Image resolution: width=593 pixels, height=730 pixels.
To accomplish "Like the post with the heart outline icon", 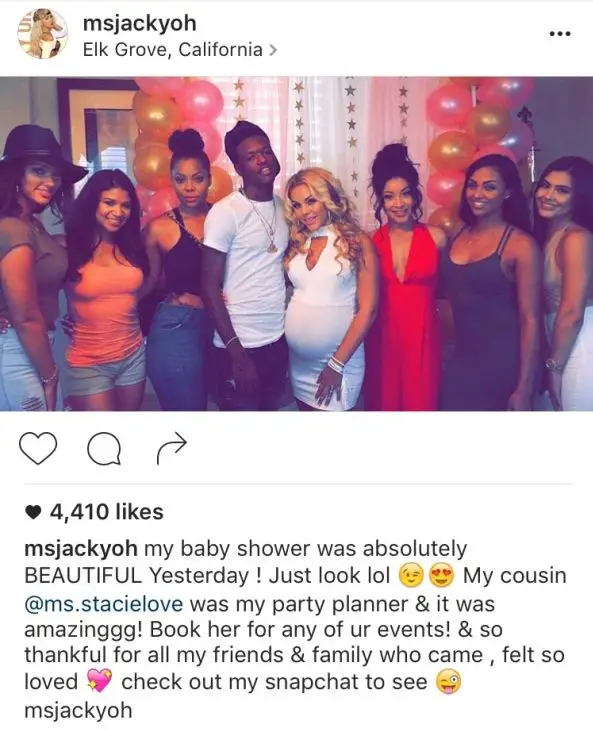I will (x=38, y=448).
